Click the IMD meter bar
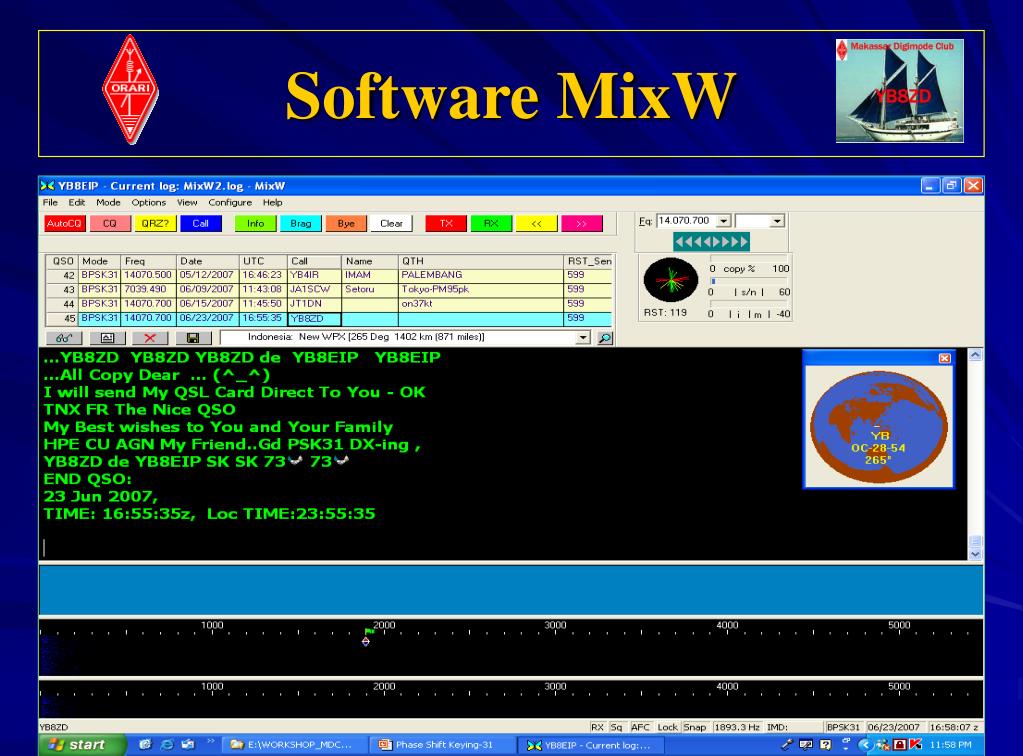Screen dimensions: 1023x756 tap(748, 303)
